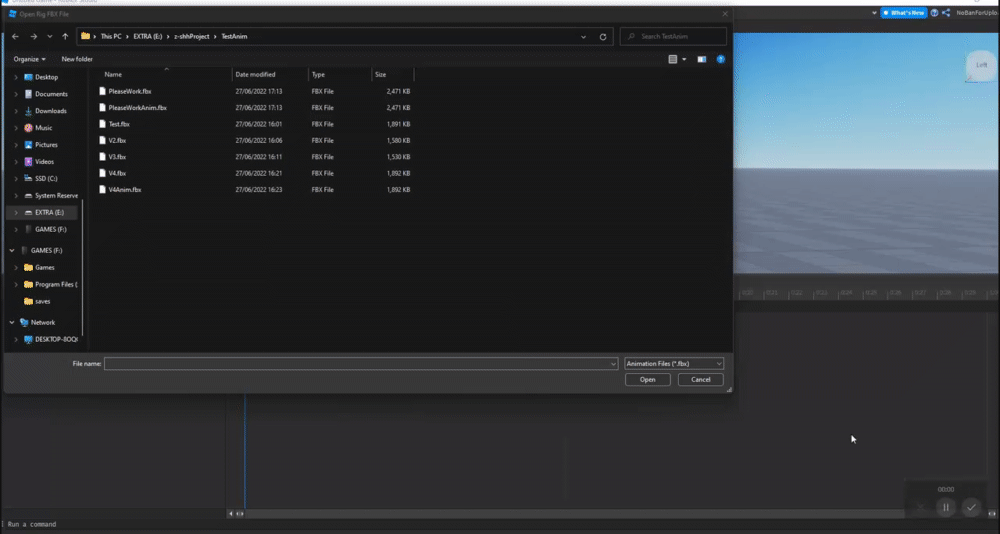Image resolution: width=1000 pixels, height=534 pixels.
Task: Create a New folder
Action: [77, 59]
